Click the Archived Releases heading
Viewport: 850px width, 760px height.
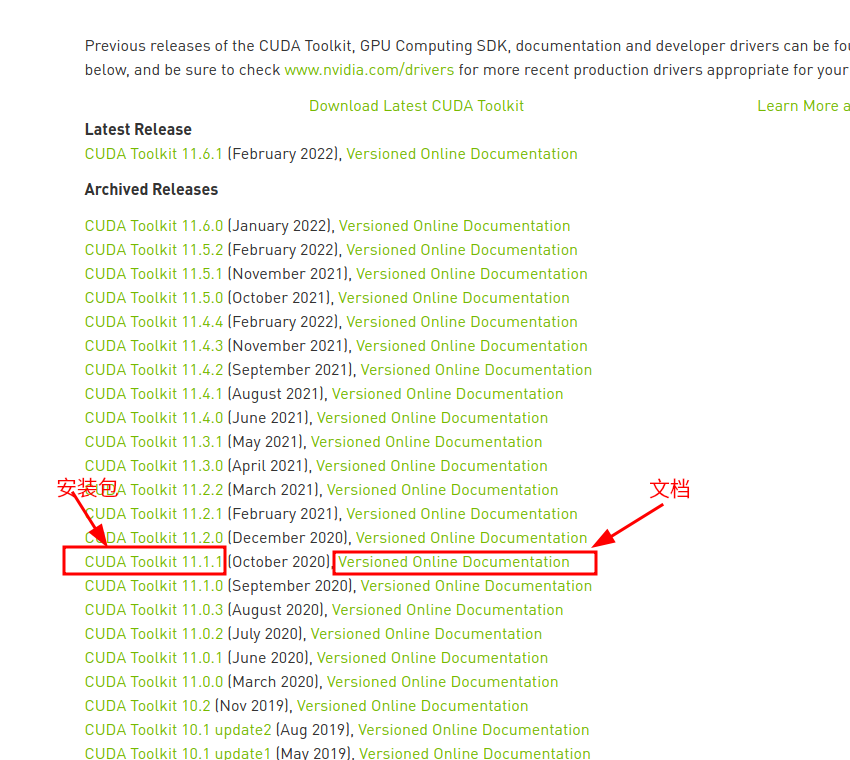pos(151,190)
